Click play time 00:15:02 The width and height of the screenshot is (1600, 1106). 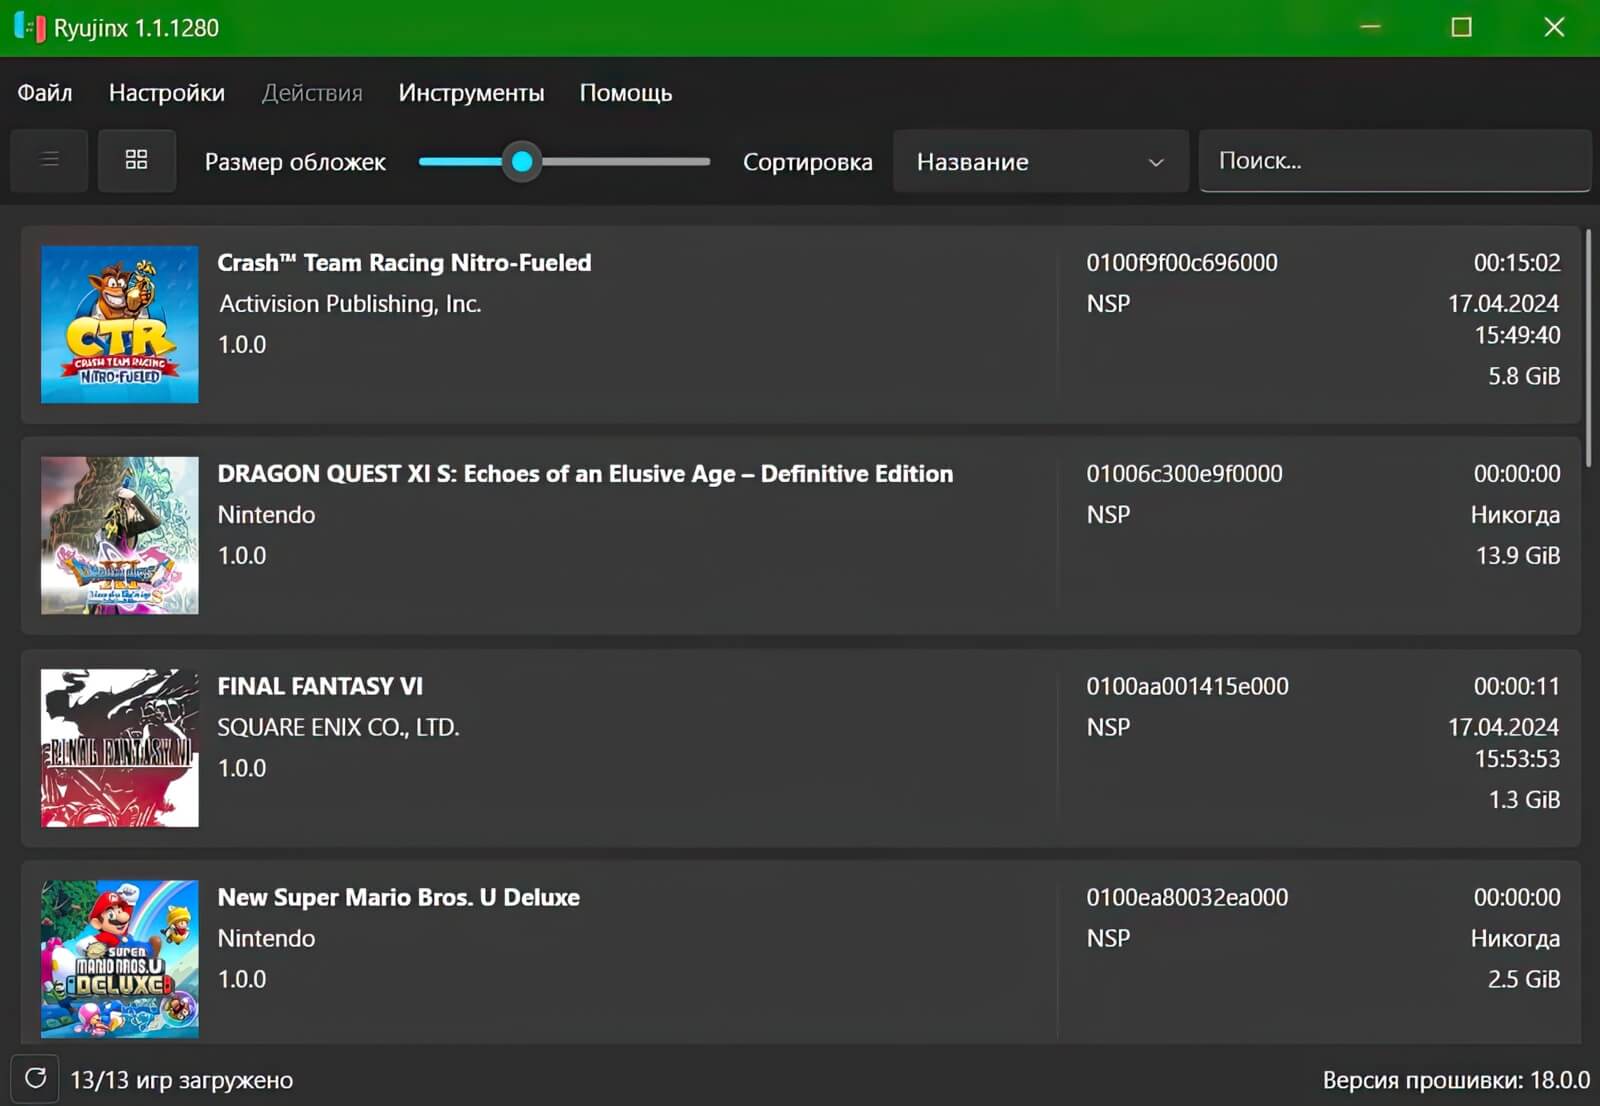(x=1516, y=263)
